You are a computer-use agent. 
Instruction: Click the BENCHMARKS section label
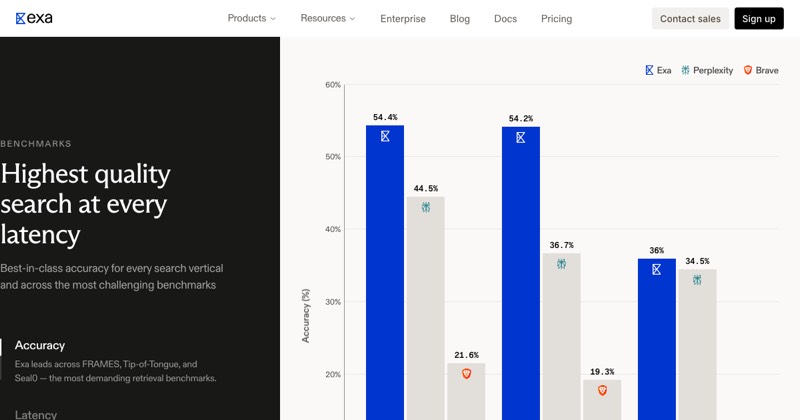pos(36,144)
